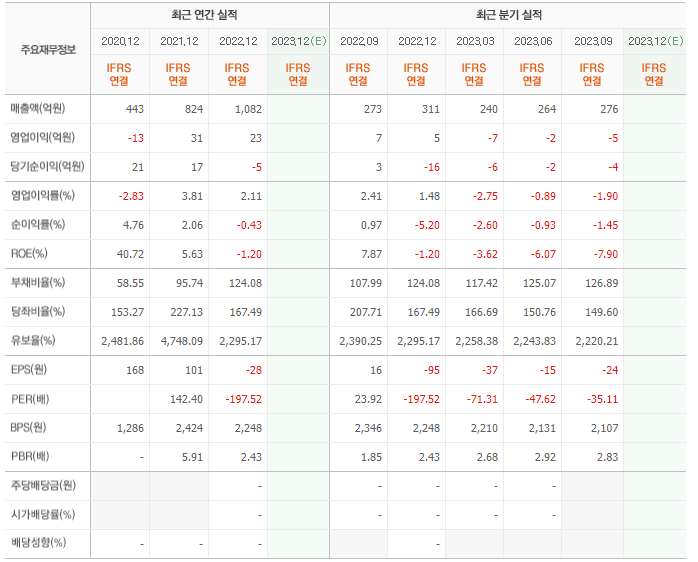The height and width of the screenshot is (562, 698).
Task: Select the 매출액(억원) row label
Action: click(x=38, y=109)
